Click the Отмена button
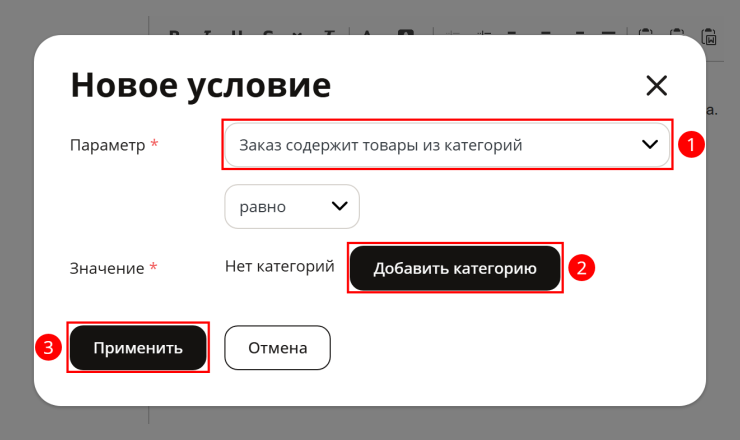 click(x=278, y=347)
